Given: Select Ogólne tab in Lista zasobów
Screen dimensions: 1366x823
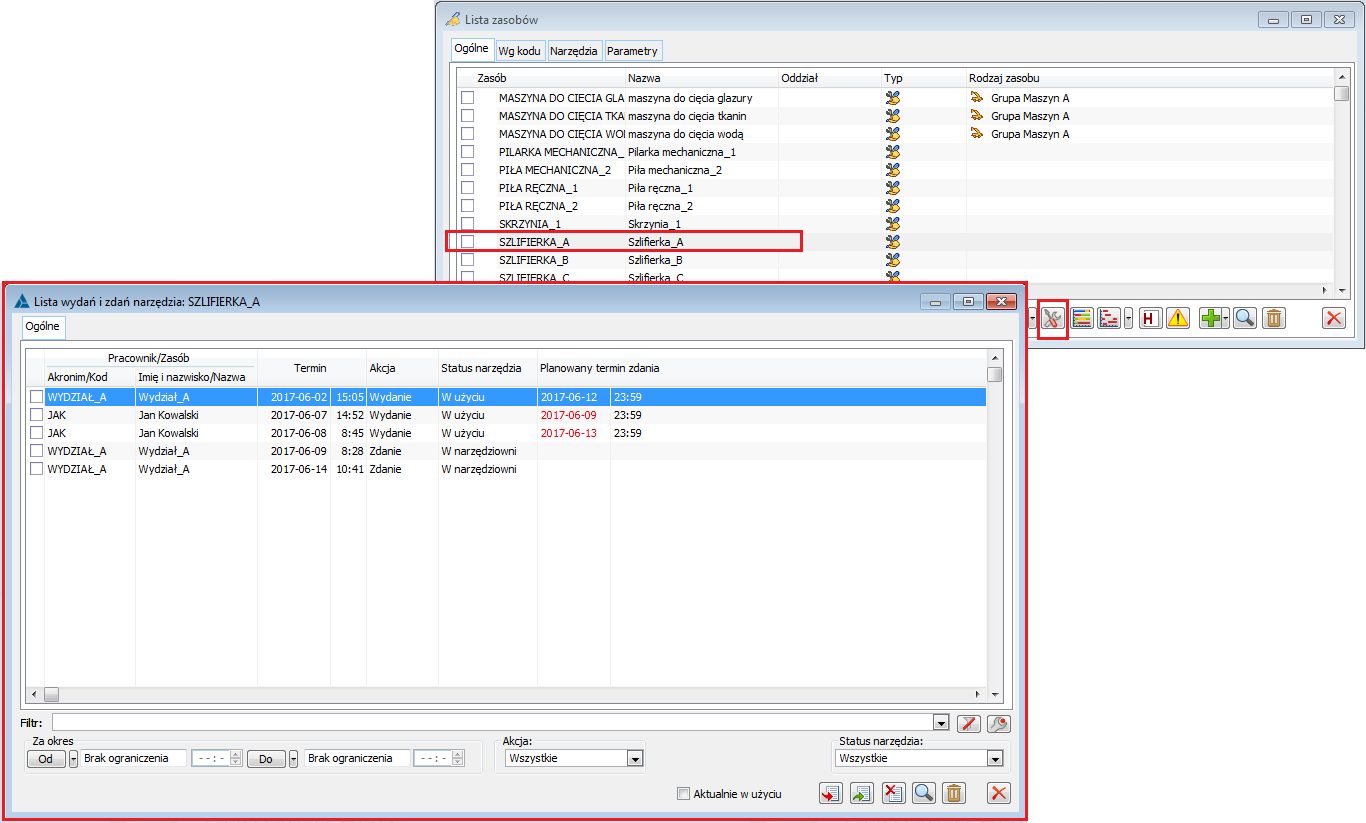Looking at the screenshot, I should [471, 49].
